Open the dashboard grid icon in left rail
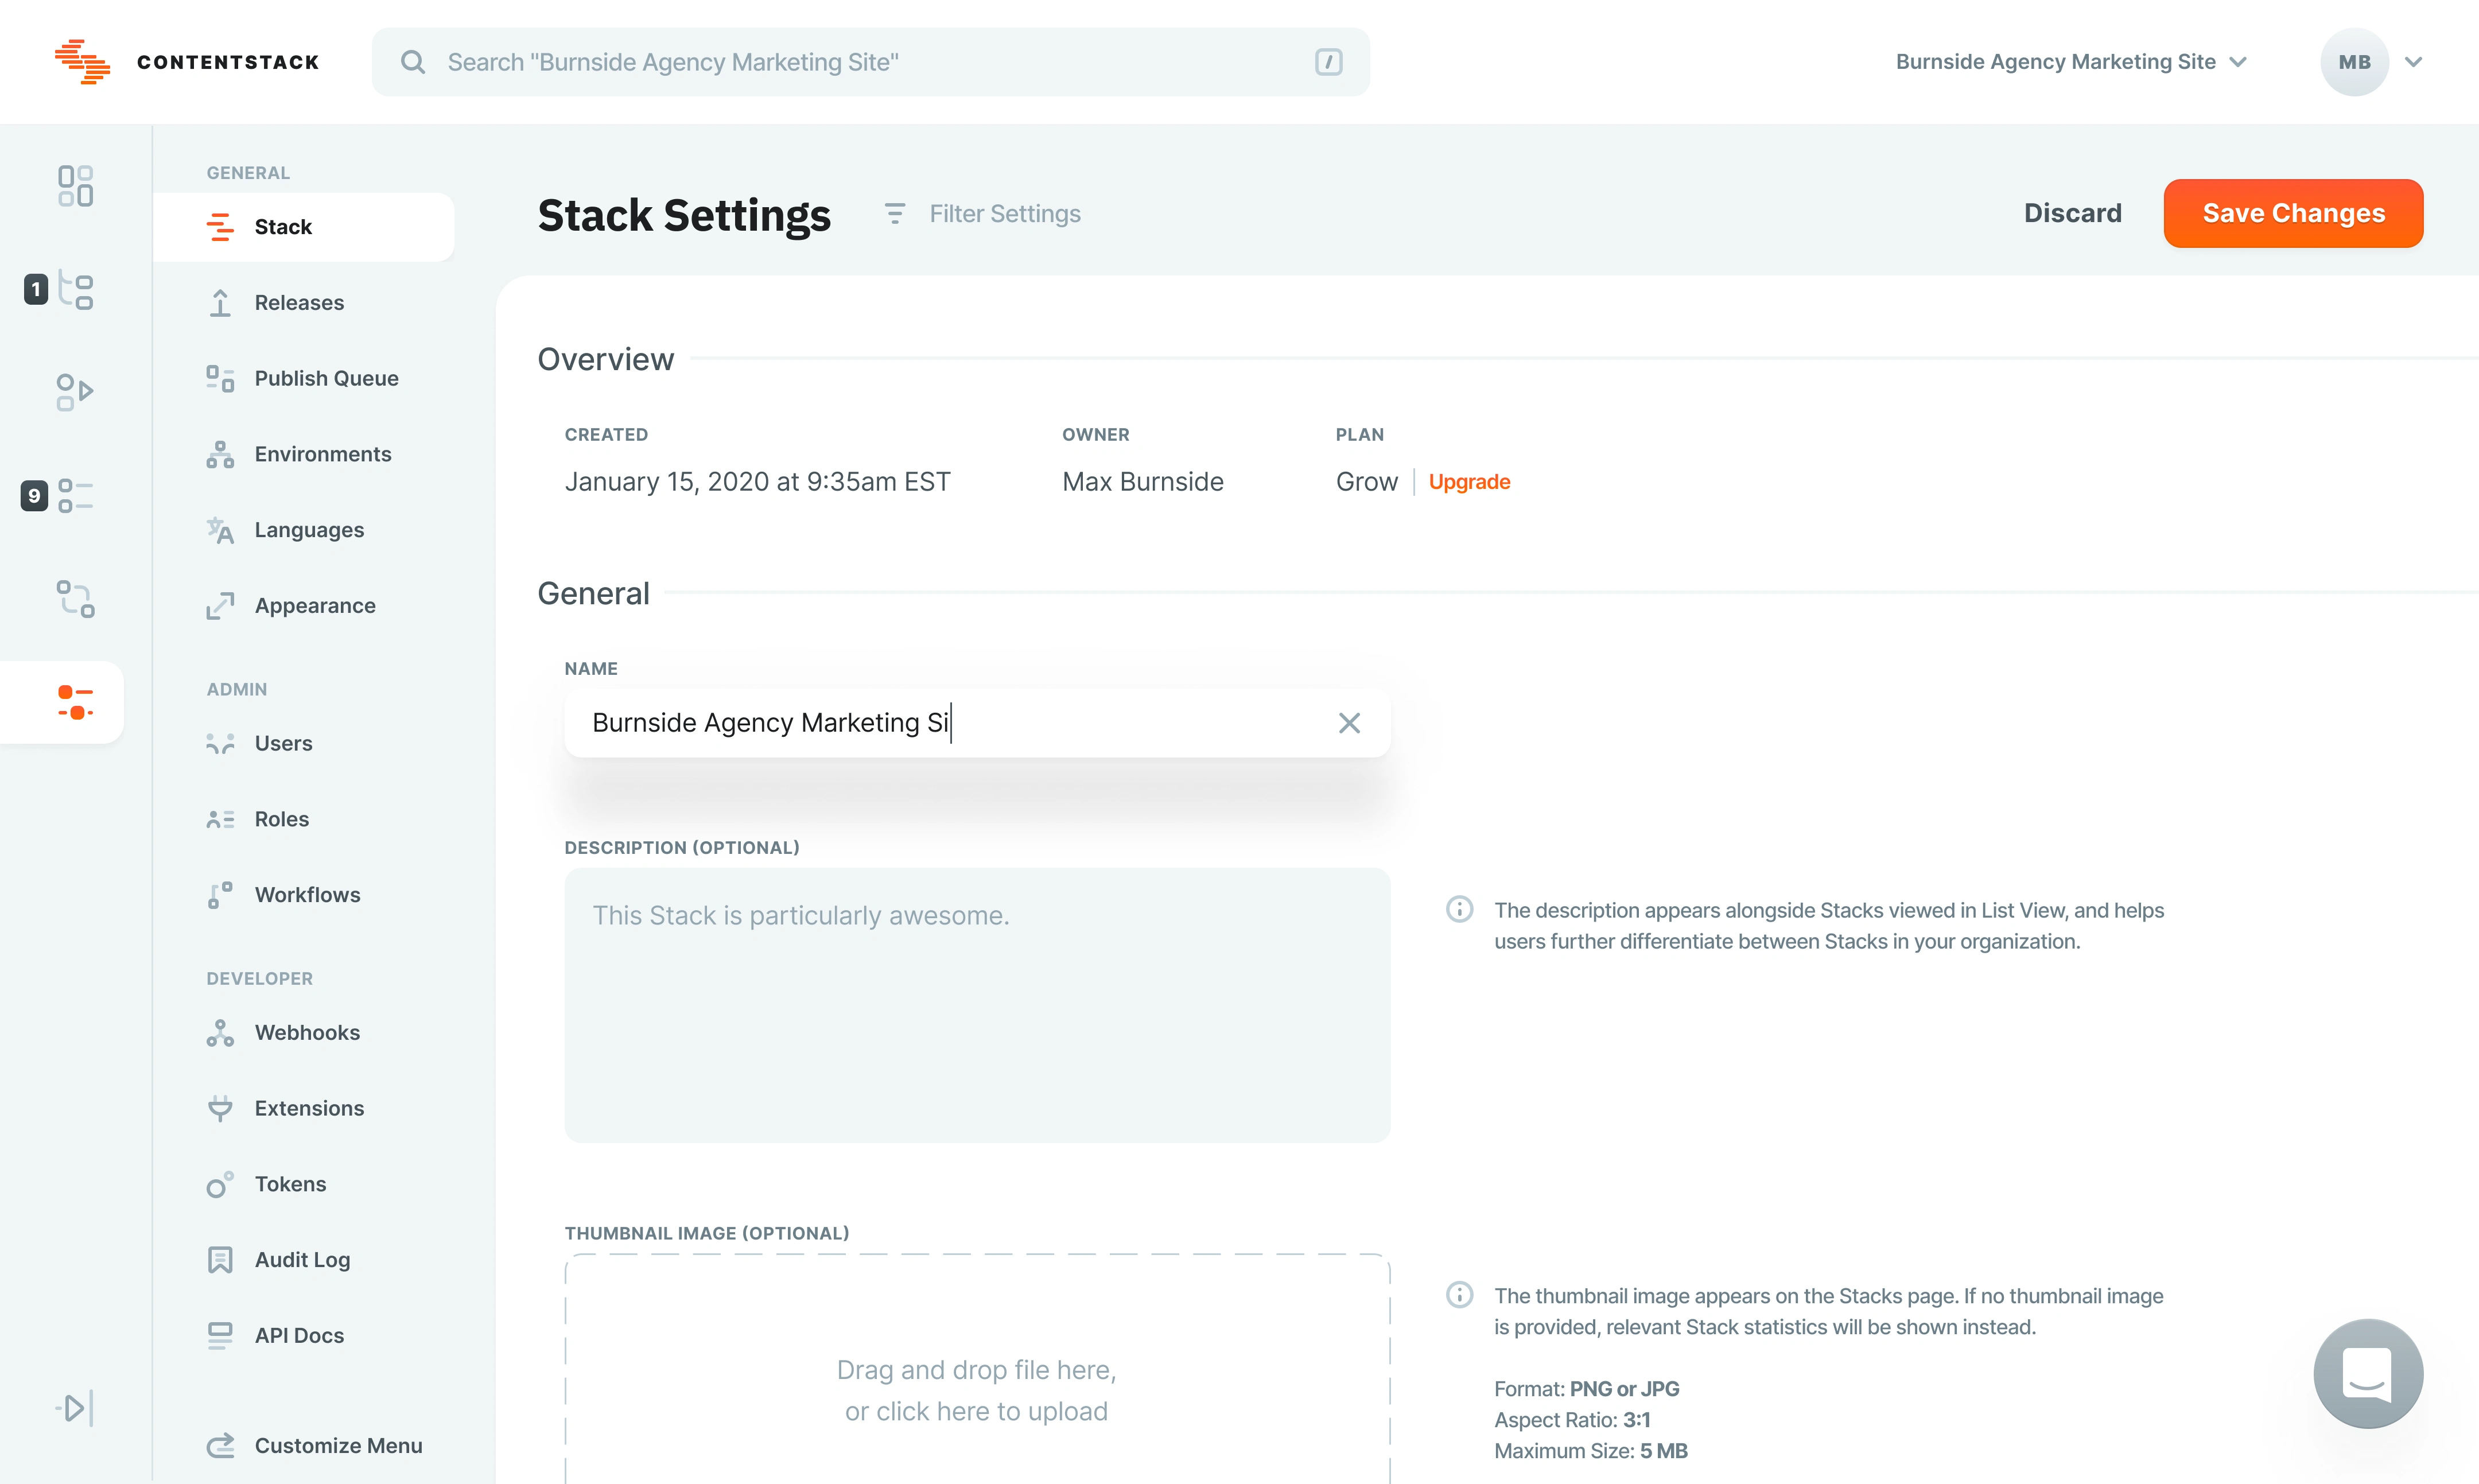Image resolution: width=2479 pixels, height=1484 pixels. (x=75, y=186)
